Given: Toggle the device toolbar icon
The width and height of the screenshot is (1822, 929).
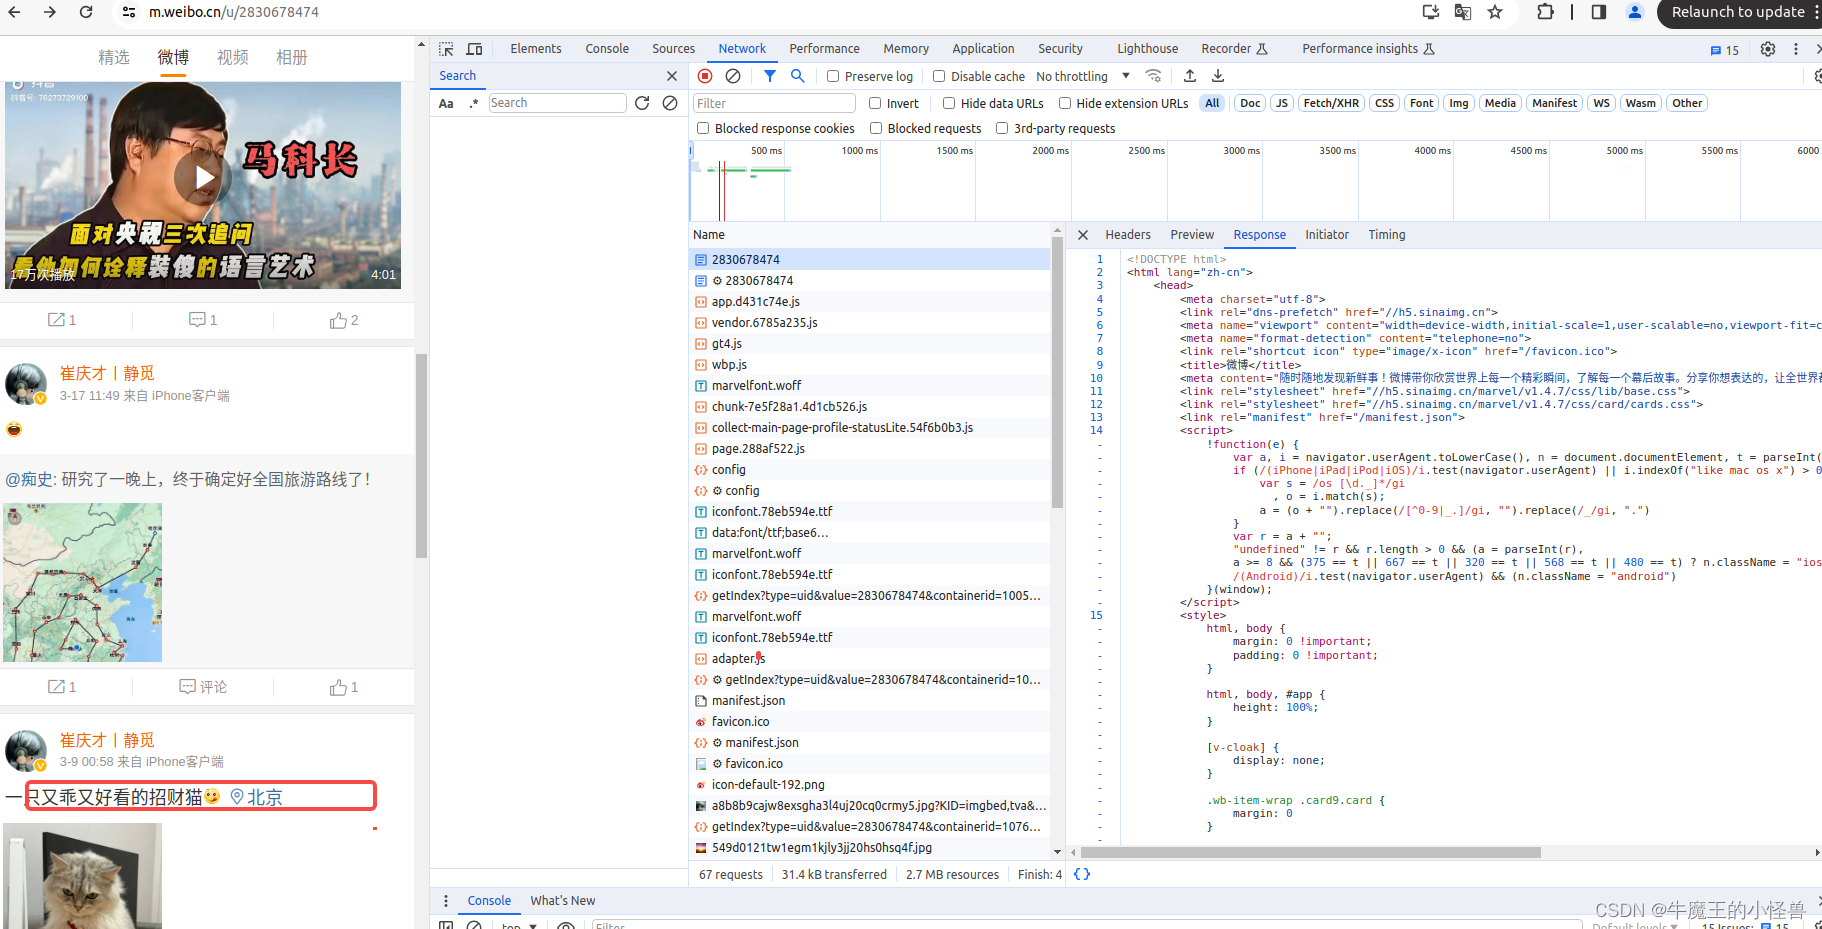Looking at the screenshot, I should [x=475, y=49].
